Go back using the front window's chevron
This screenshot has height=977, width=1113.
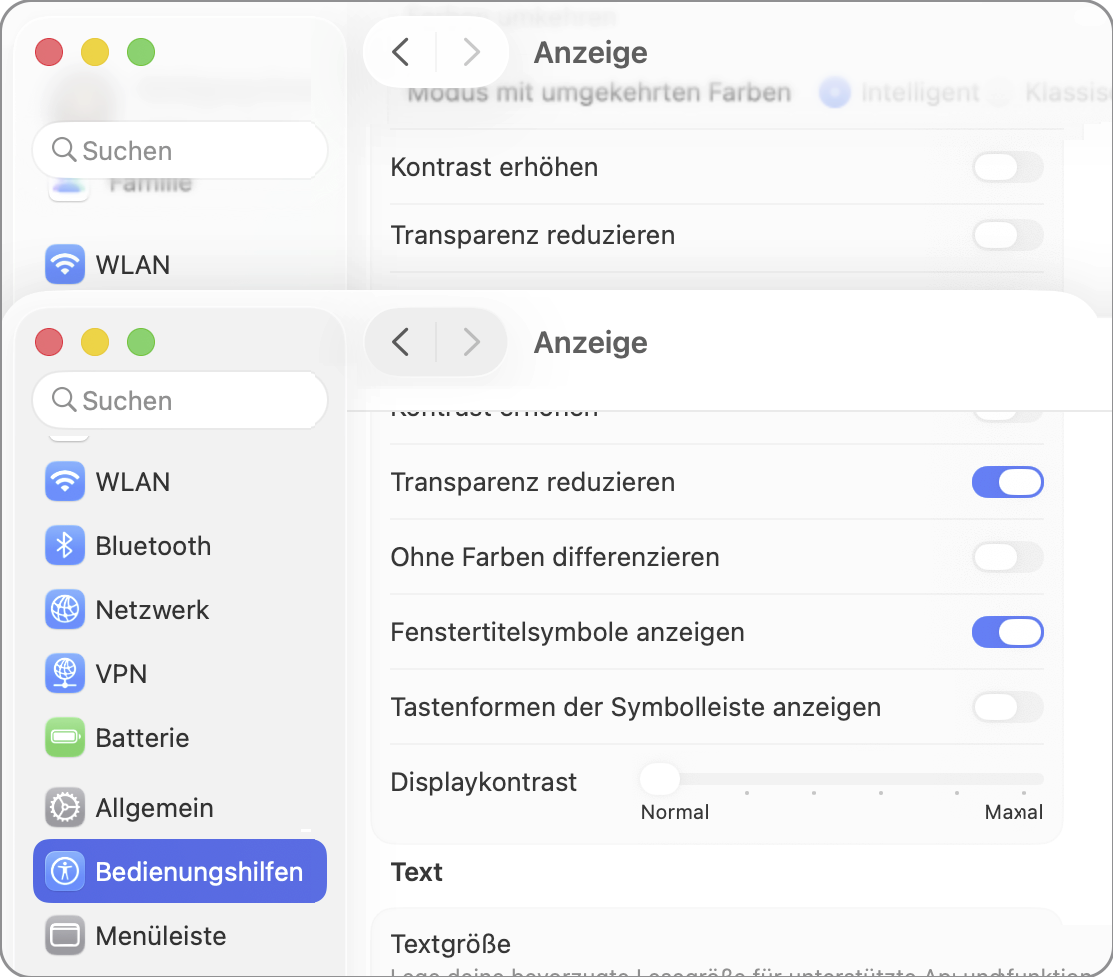tap(401, 342)
